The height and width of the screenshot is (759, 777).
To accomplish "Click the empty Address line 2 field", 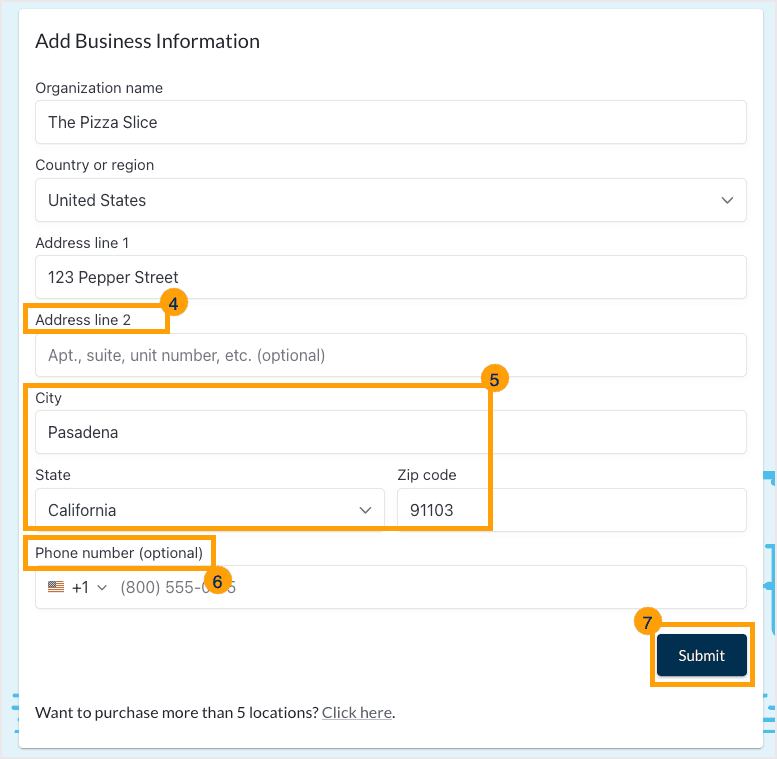I will click(x=390, y=355).
